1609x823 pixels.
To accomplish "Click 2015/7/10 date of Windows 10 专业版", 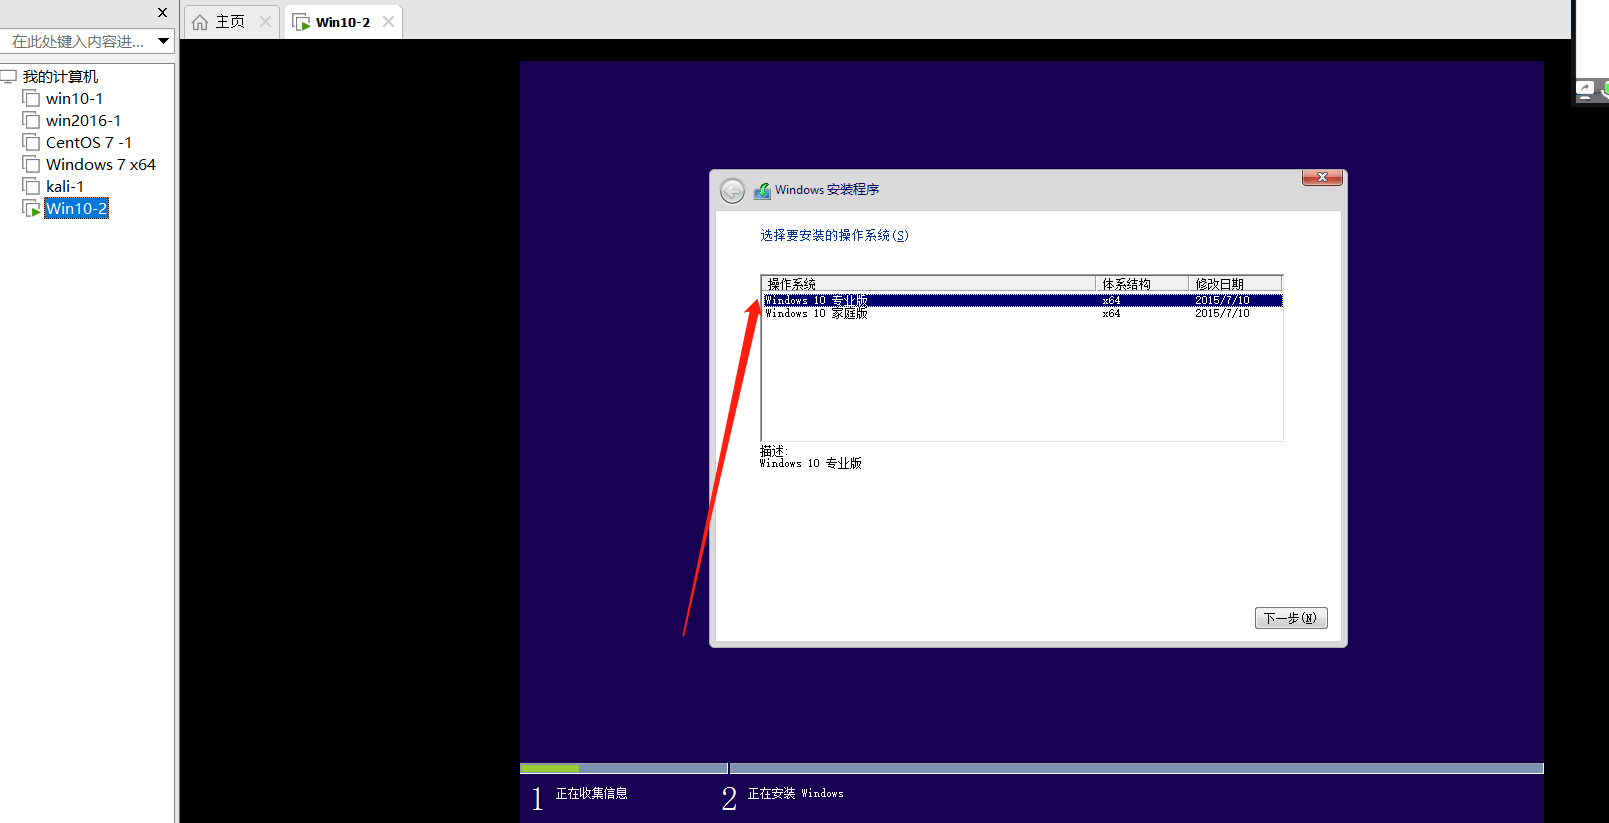I will [x=1222, y=300].
